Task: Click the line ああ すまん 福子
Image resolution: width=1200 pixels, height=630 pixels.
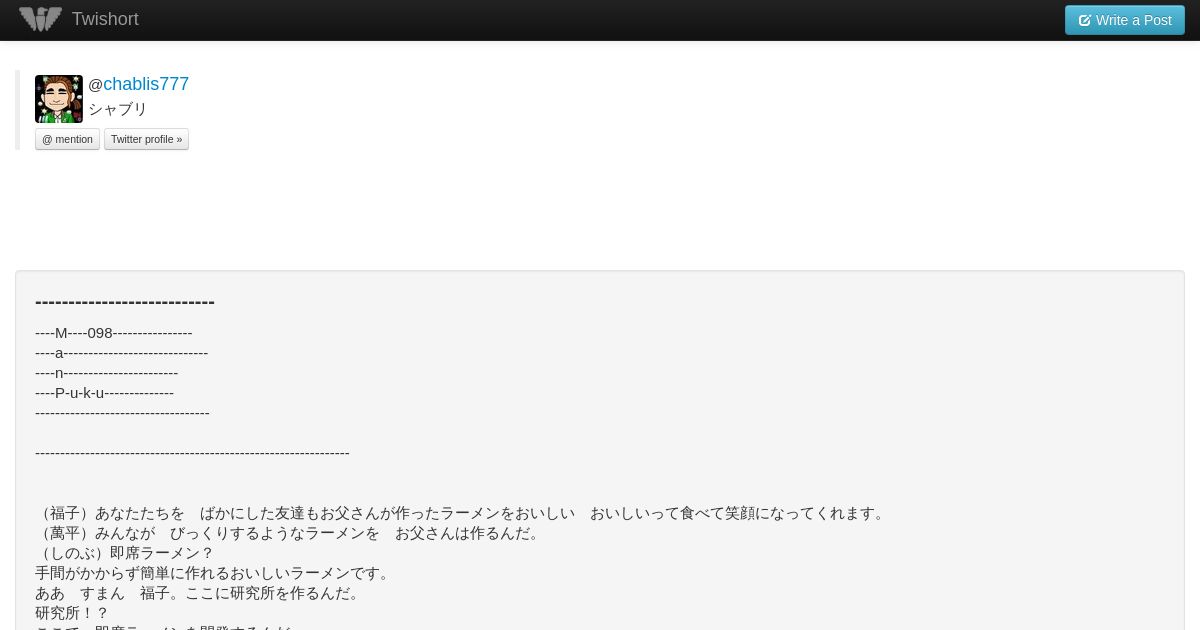Action: [200, 593]
